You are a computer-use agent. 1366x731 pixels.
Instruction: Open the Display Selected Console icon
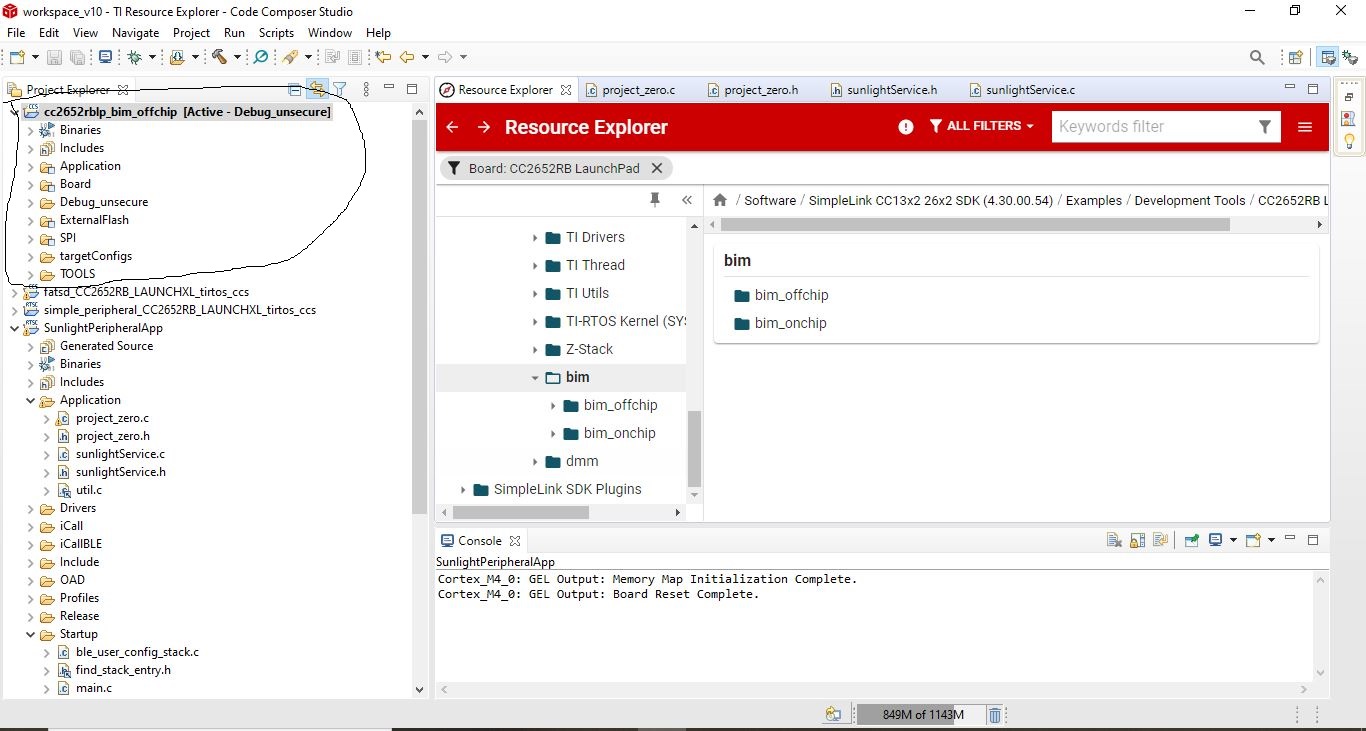[x=1216, y=540]
